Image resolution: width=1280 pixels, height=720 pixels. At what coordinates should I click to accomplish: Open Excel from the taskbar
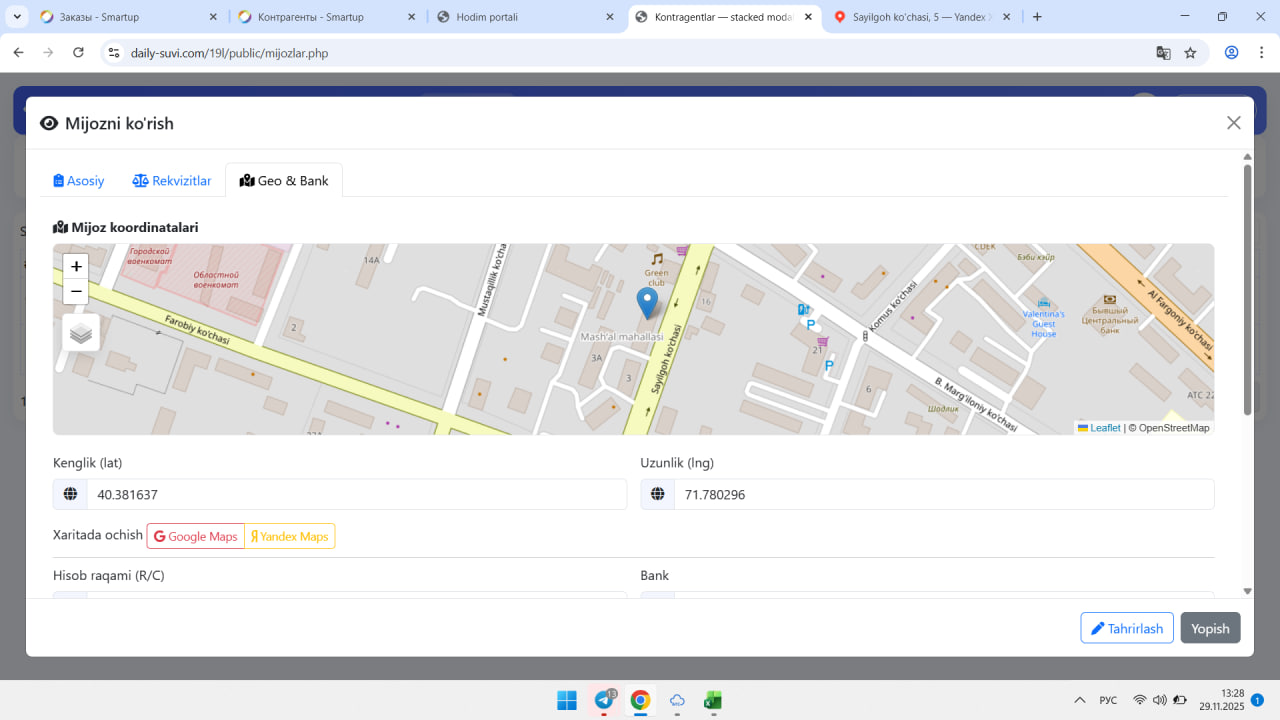[713, 700]
